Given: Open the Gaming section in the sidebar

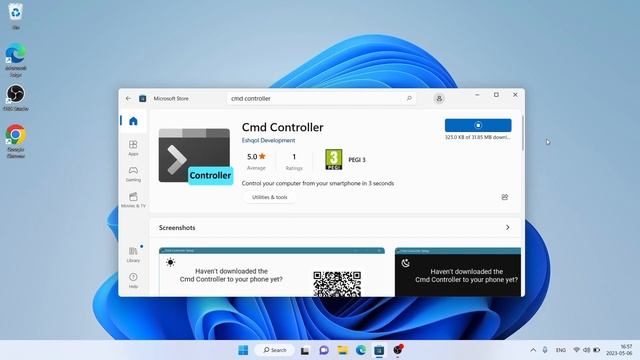Looking at the screenshot, I should 133,174.
